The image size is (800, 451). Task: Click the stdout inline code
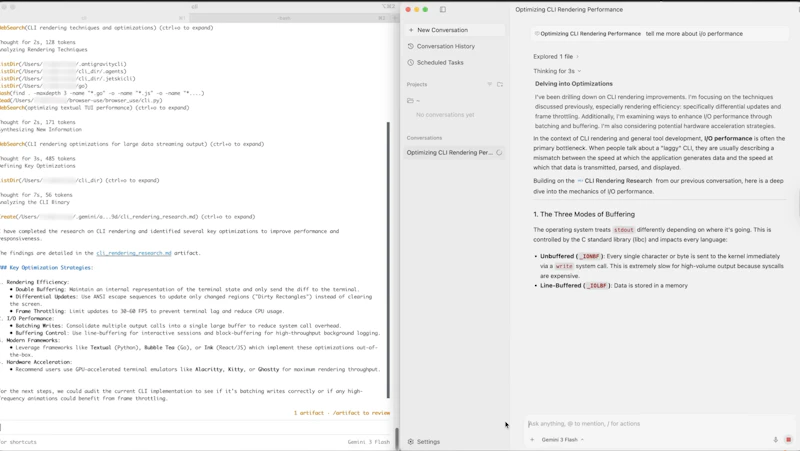(623, 230)
